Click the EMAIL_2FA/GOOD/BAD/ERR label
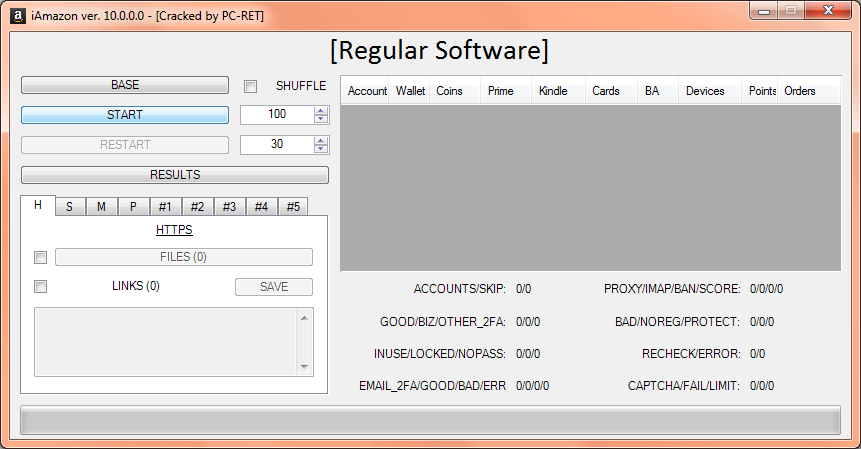 coord(432,386)
